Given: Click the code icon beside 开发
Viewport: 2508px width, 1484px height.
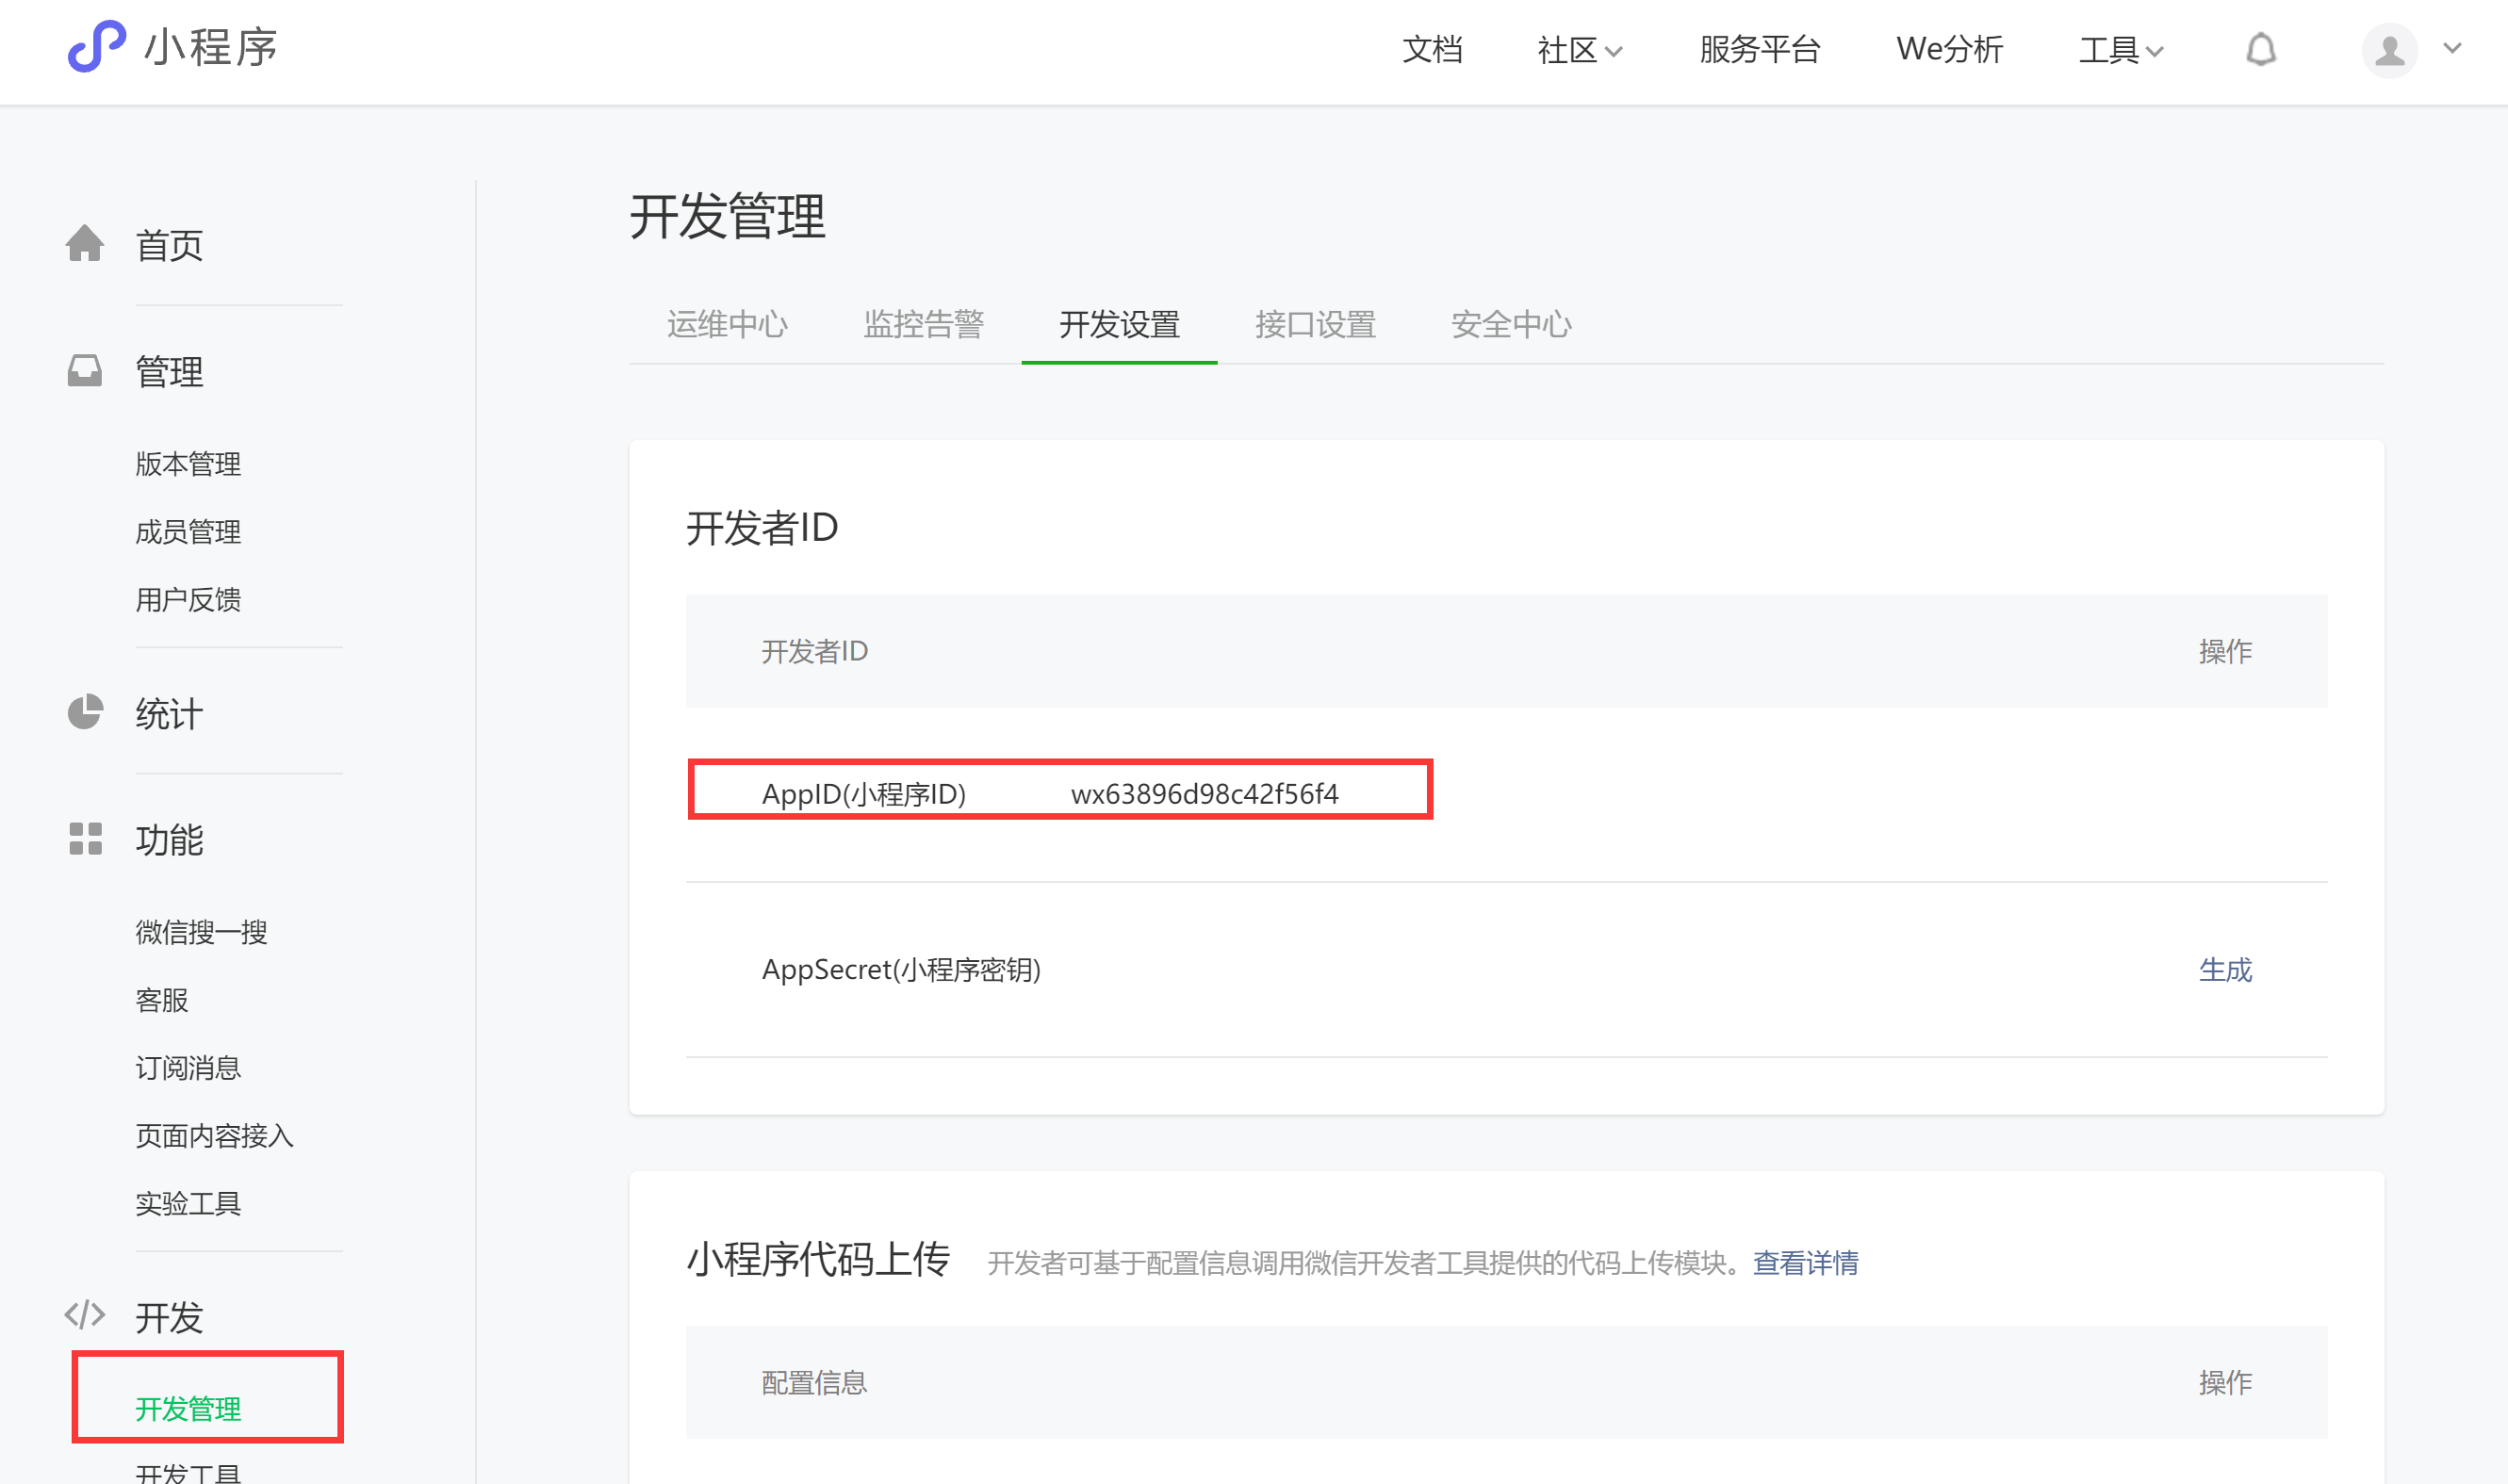Looking at the screenshot, I should pyautogui.click(x=85, y=1315).
